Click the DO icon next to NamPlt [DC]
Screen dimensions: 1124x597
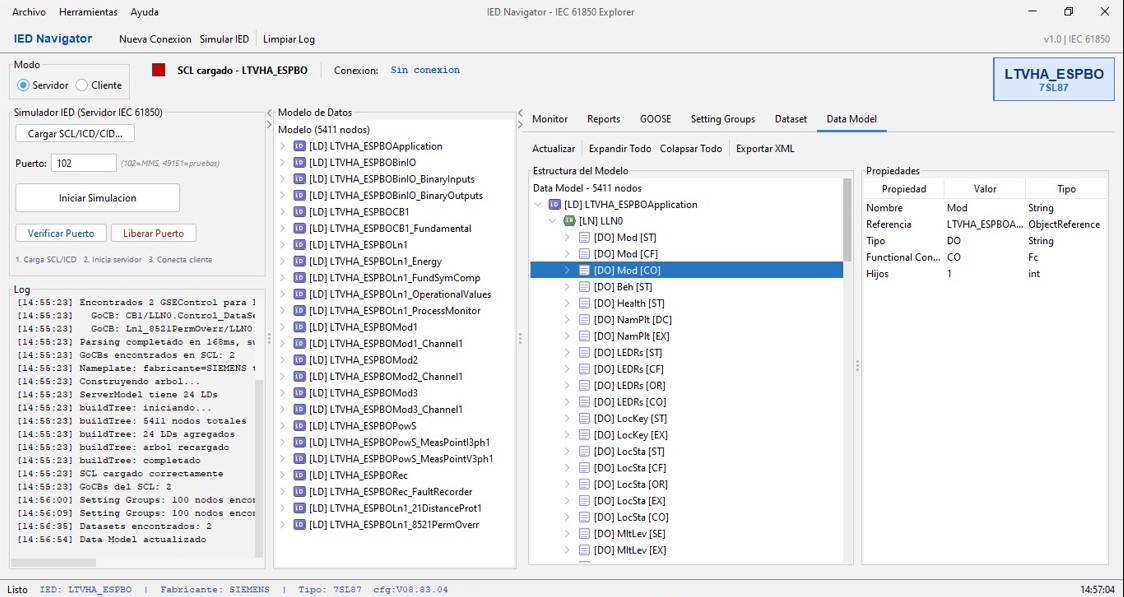pyautogui.click(x=584, y=320)
